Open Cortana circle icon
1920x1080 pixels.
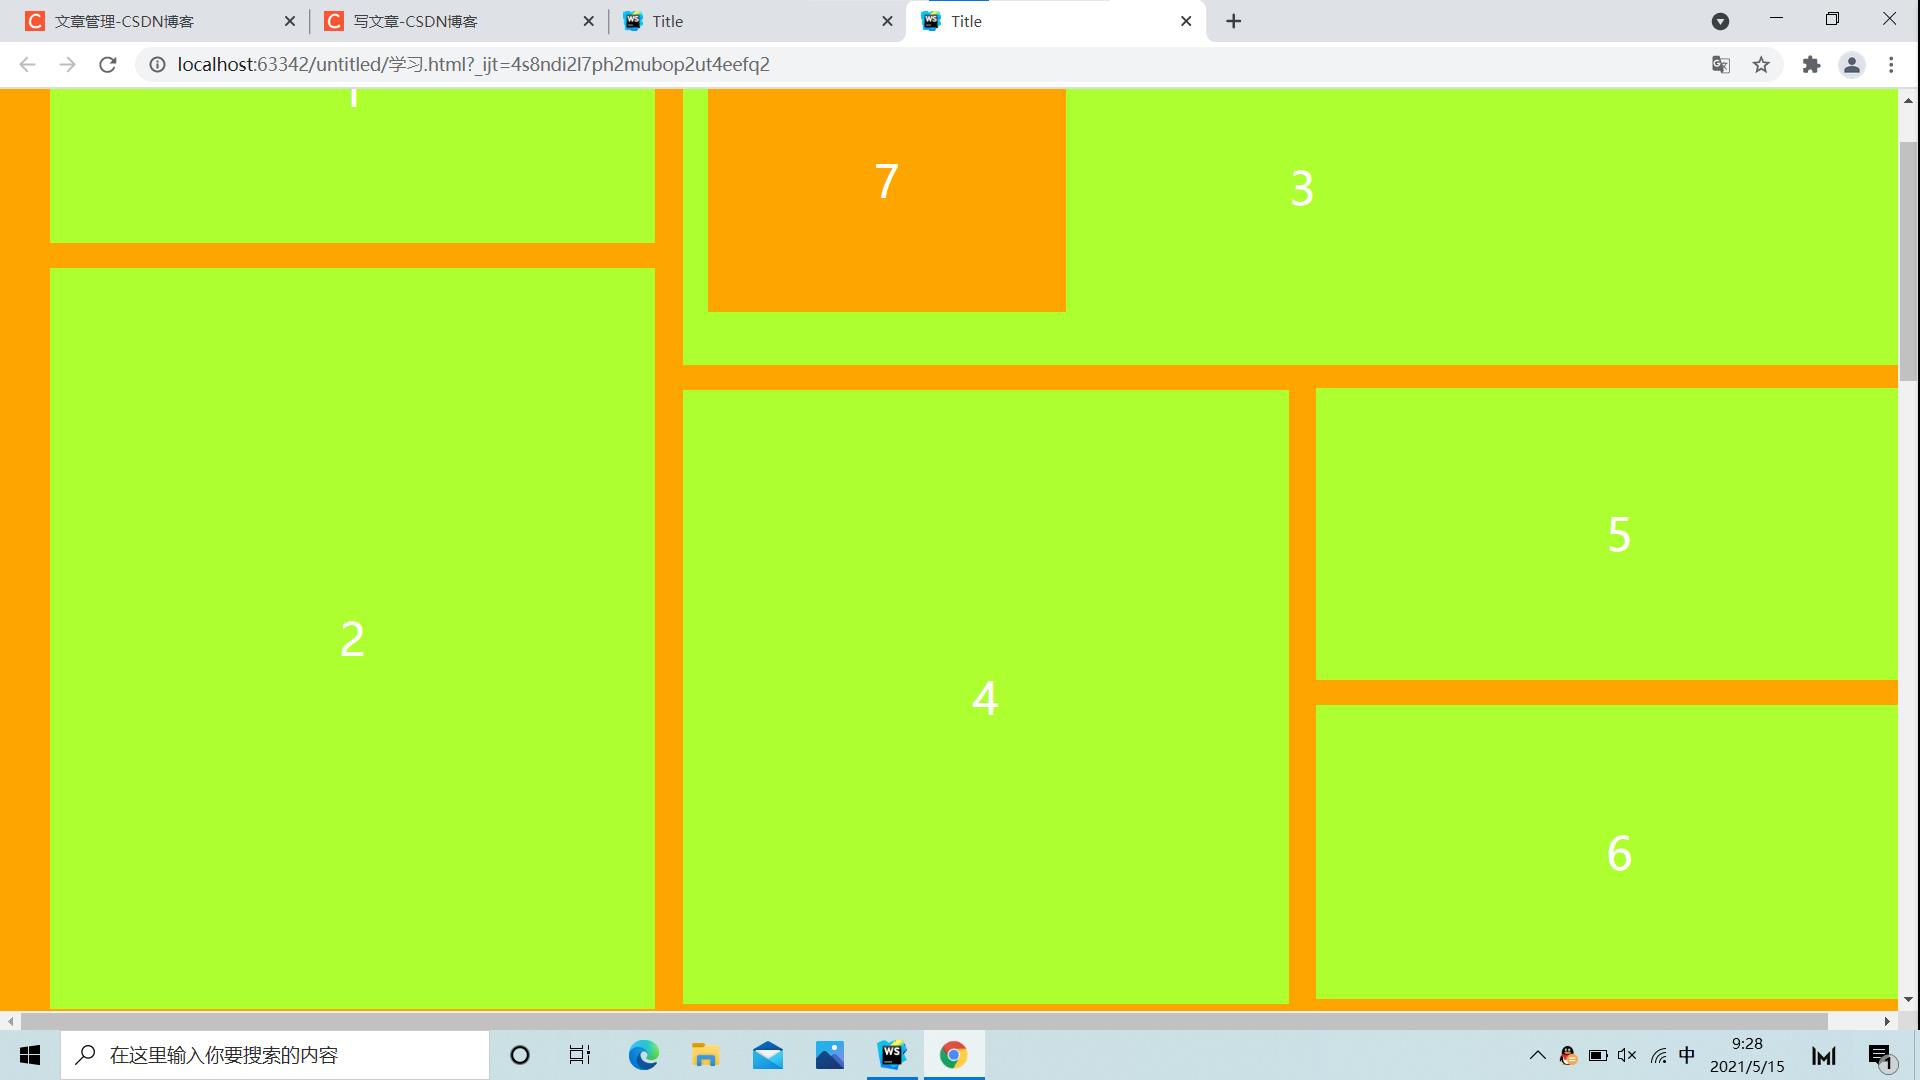pos(520,1055)
